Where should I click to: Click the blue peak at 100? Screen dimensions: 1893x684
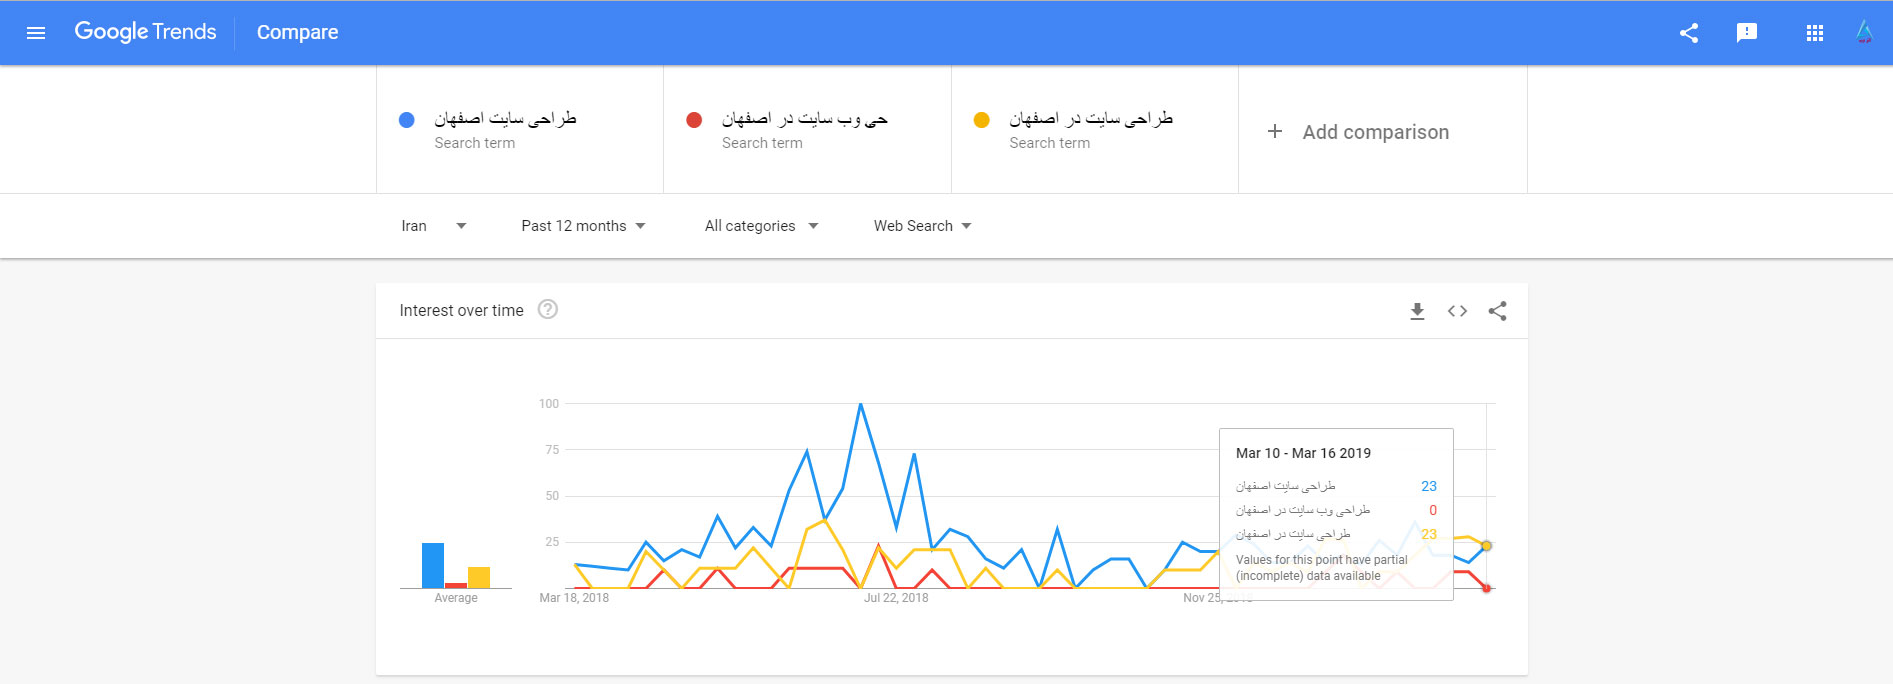click(860, 404)
